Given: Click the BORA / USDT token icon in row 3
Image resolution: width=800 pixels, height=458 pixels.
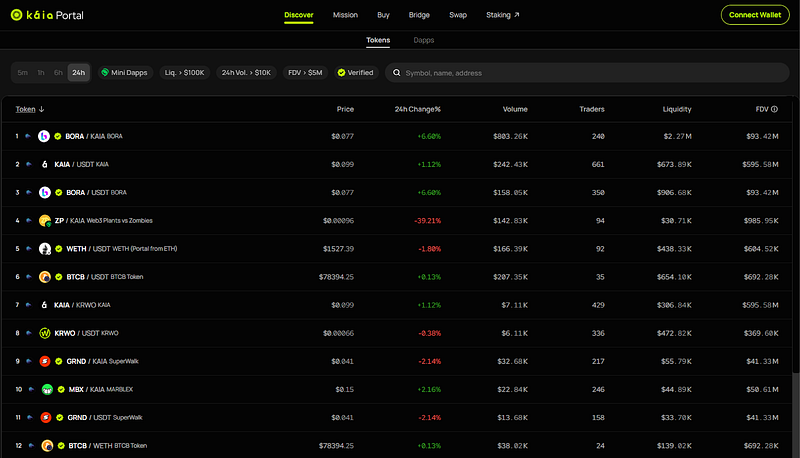Looking at the screenshot, I should click(45, 192).
